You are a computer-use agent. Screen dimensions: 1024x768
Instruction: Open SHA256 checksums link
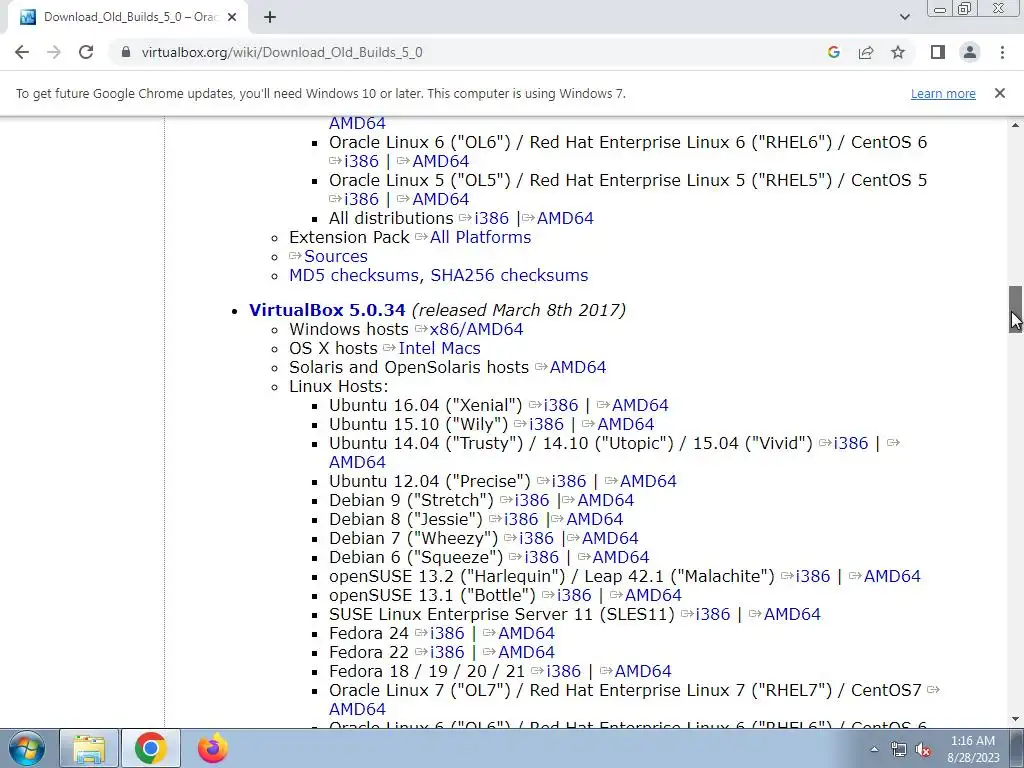click(509, 275)
